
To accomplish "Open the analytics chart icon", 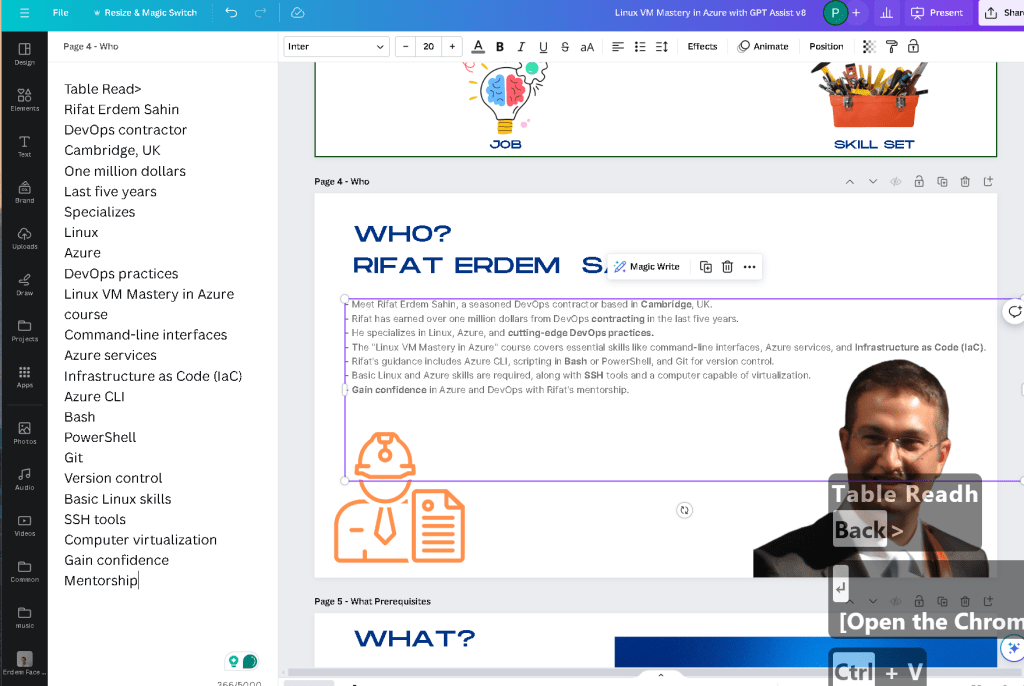I will pos(886,12).
